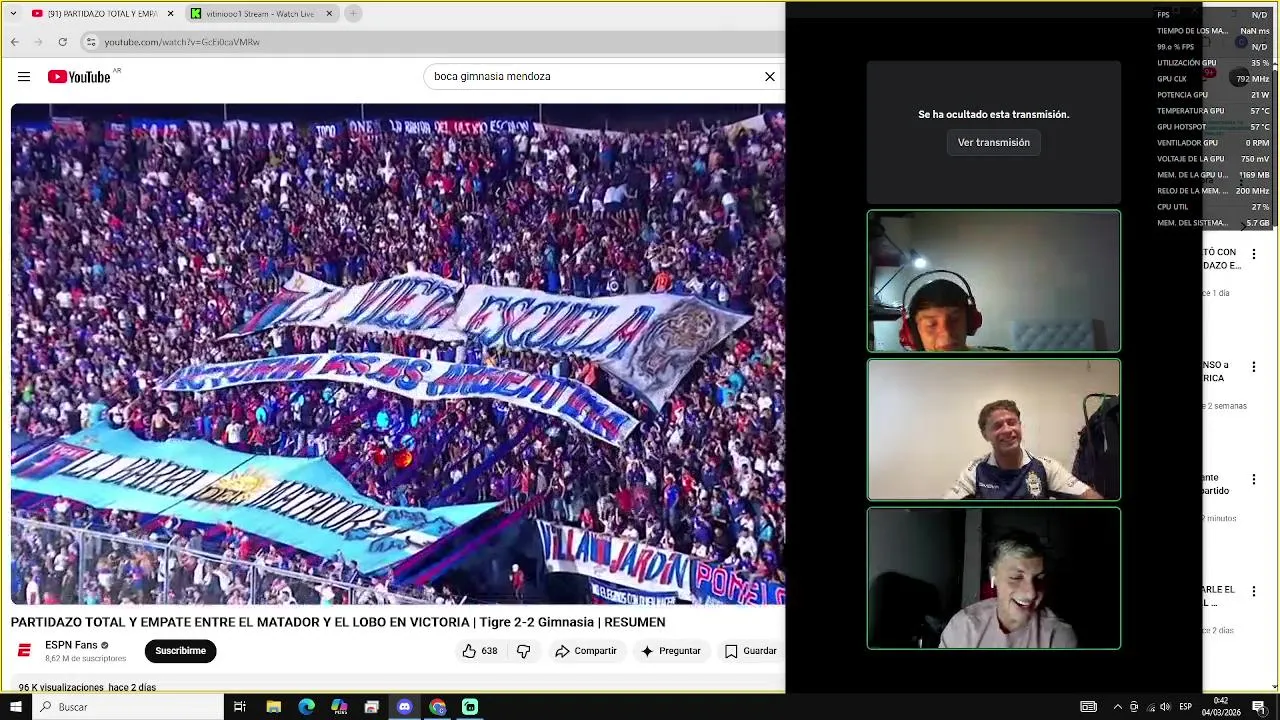Click the Tigre vs Gimnasia video player

[397, 354]
